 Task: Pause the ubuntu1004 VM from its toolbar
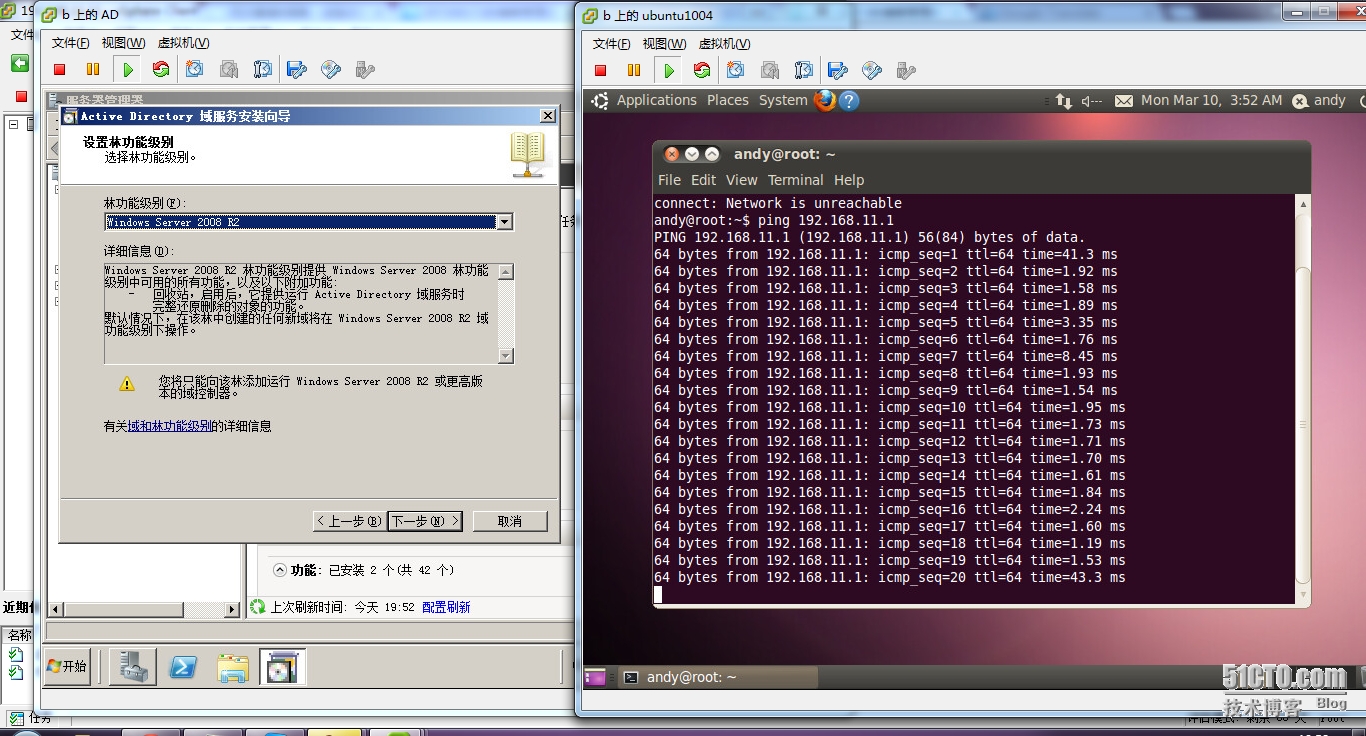(634, 70)
